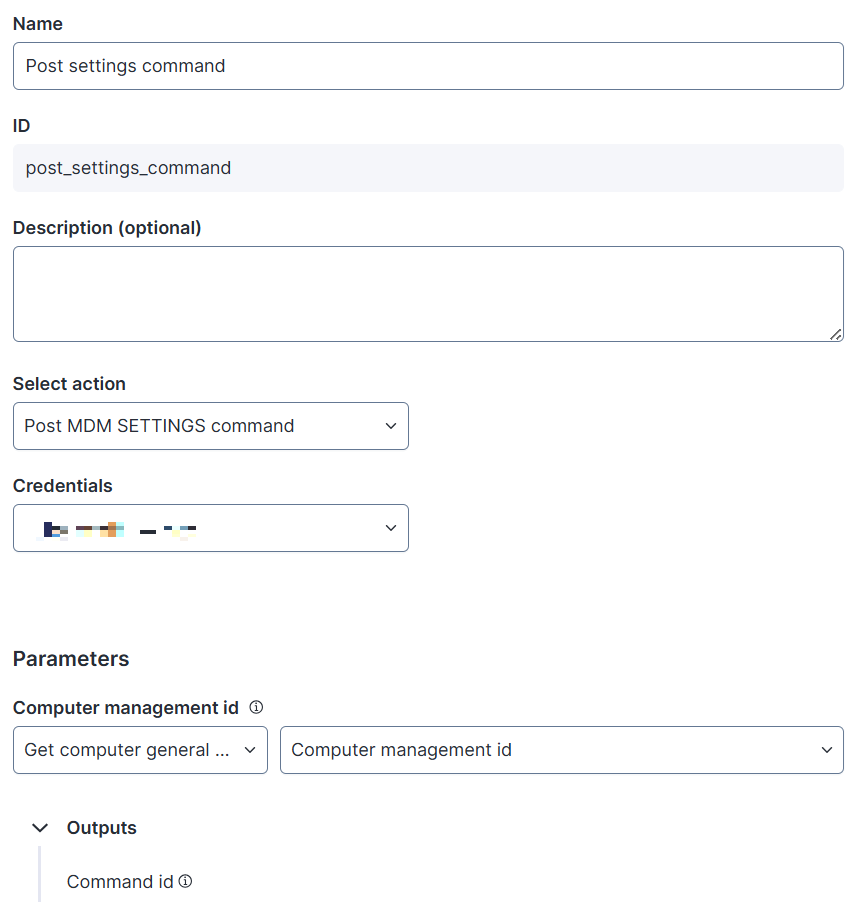The image size is (860, 902).
Task: Open the Select action dropdown
Action: [x=211, y=426]
